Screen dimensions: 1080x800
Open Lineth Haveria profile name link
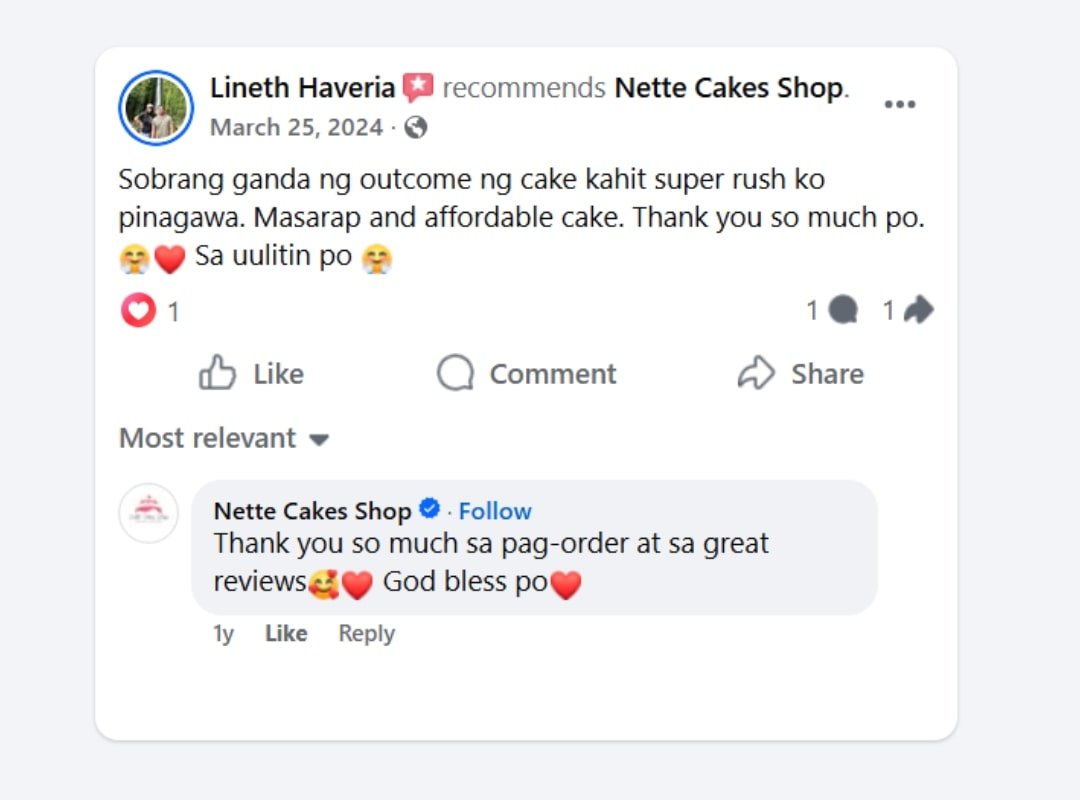[x=302, y=88]
